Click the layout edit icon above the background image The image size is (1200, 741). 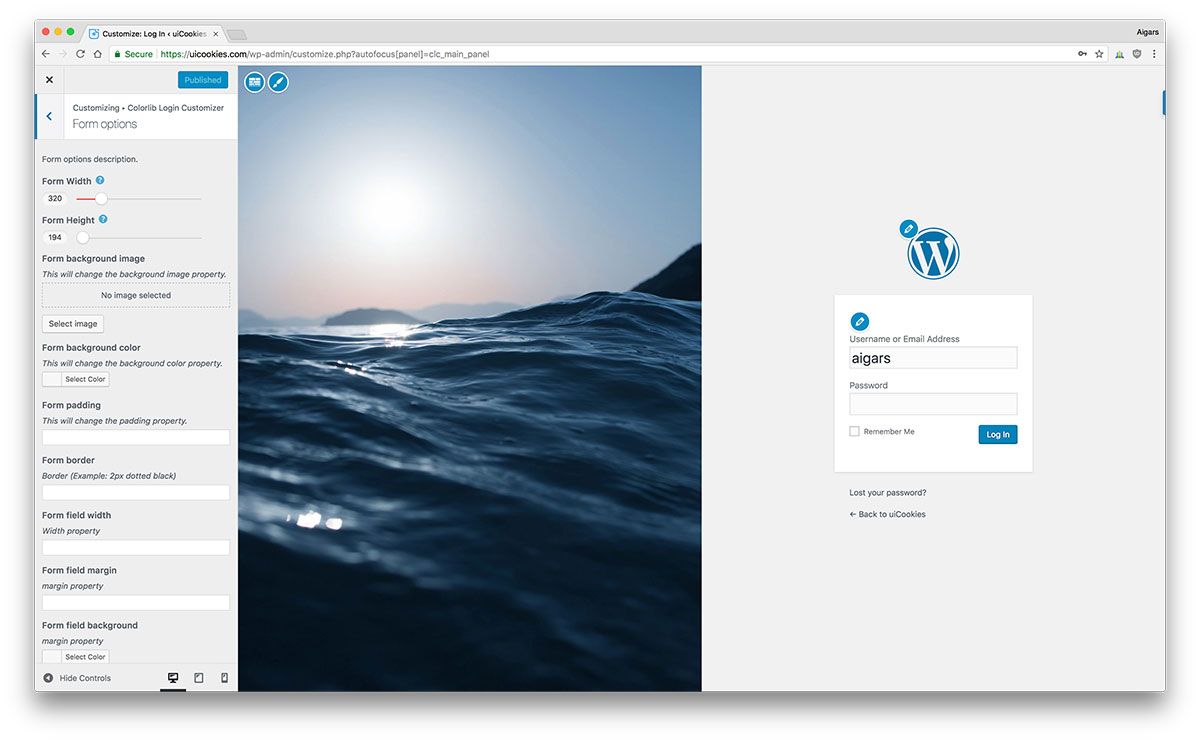pyautogui.click(x=255, y=82)
